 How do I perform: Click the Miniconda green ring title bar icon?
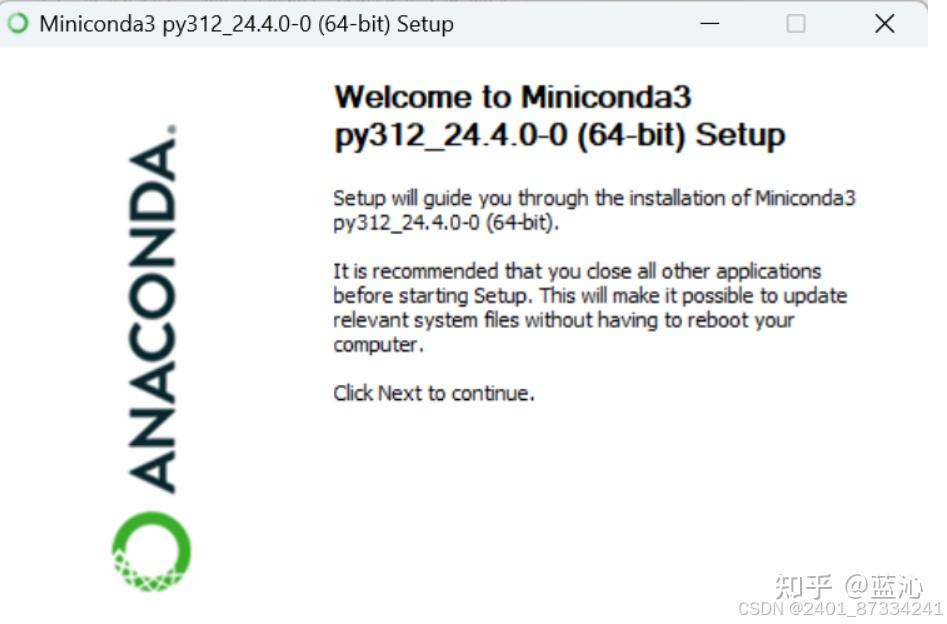18,24
